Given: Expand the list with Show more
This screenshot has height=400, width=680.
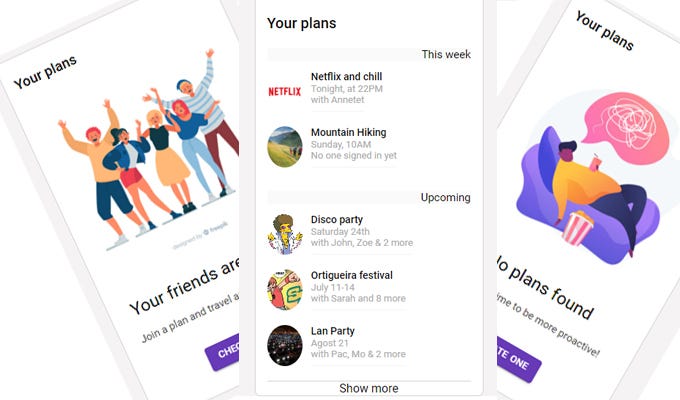Looking at the screenshot, I should pos(369,388).
